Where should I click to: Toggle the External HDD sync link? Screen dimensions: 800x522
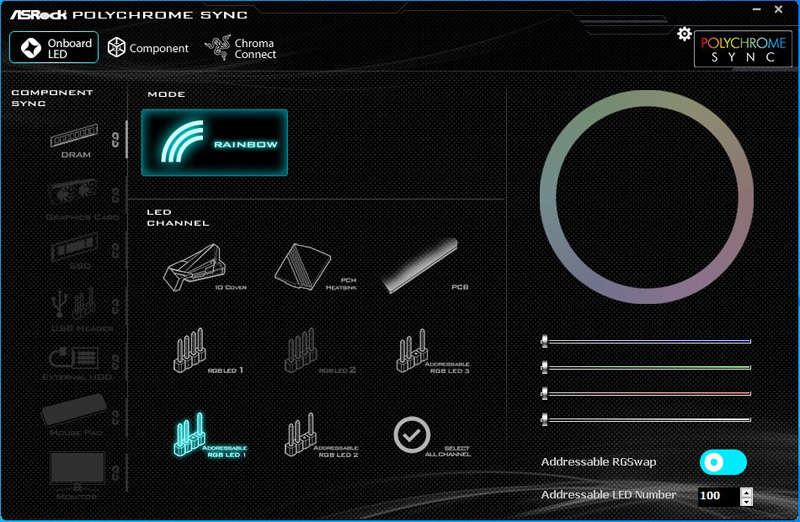point(115,362)
